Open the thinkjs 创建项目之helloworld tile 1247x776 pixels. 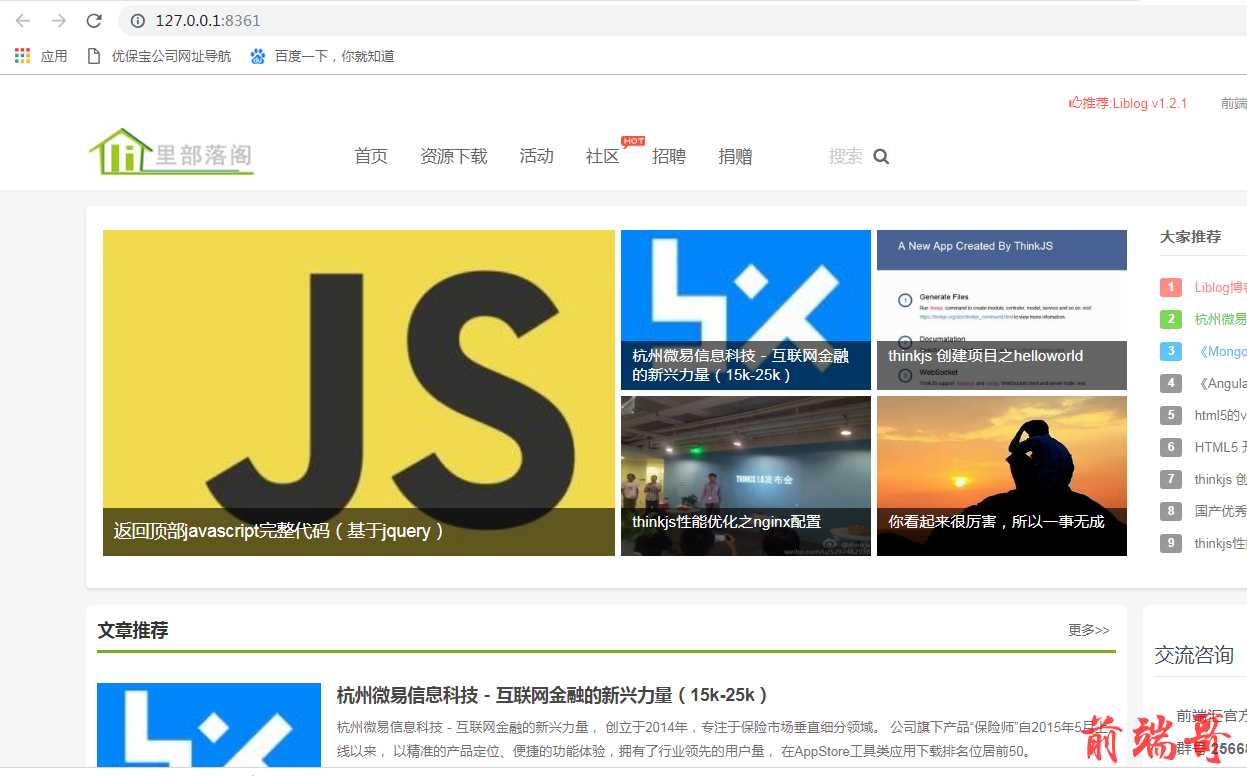coord(1002,310)
